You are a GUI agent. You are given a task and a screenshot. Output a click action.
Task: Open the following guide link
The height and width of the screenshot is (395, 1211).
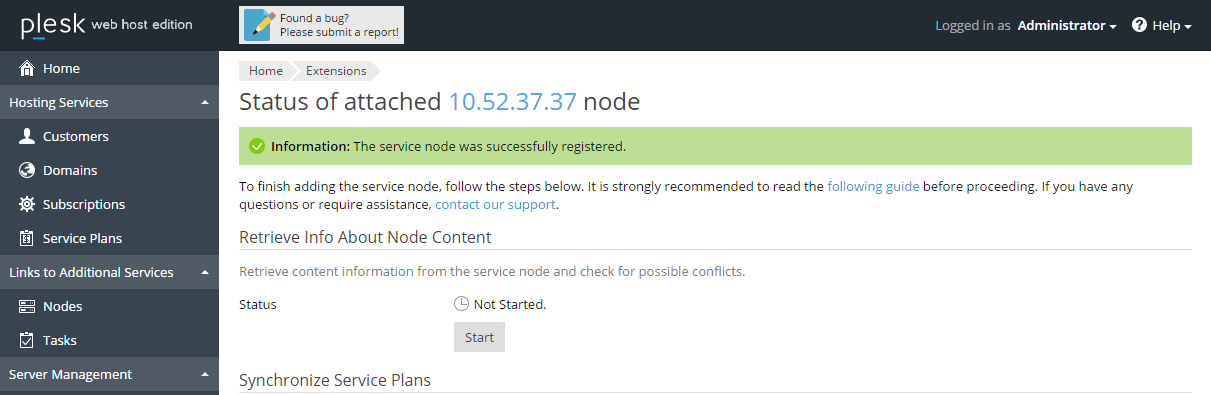873,186
